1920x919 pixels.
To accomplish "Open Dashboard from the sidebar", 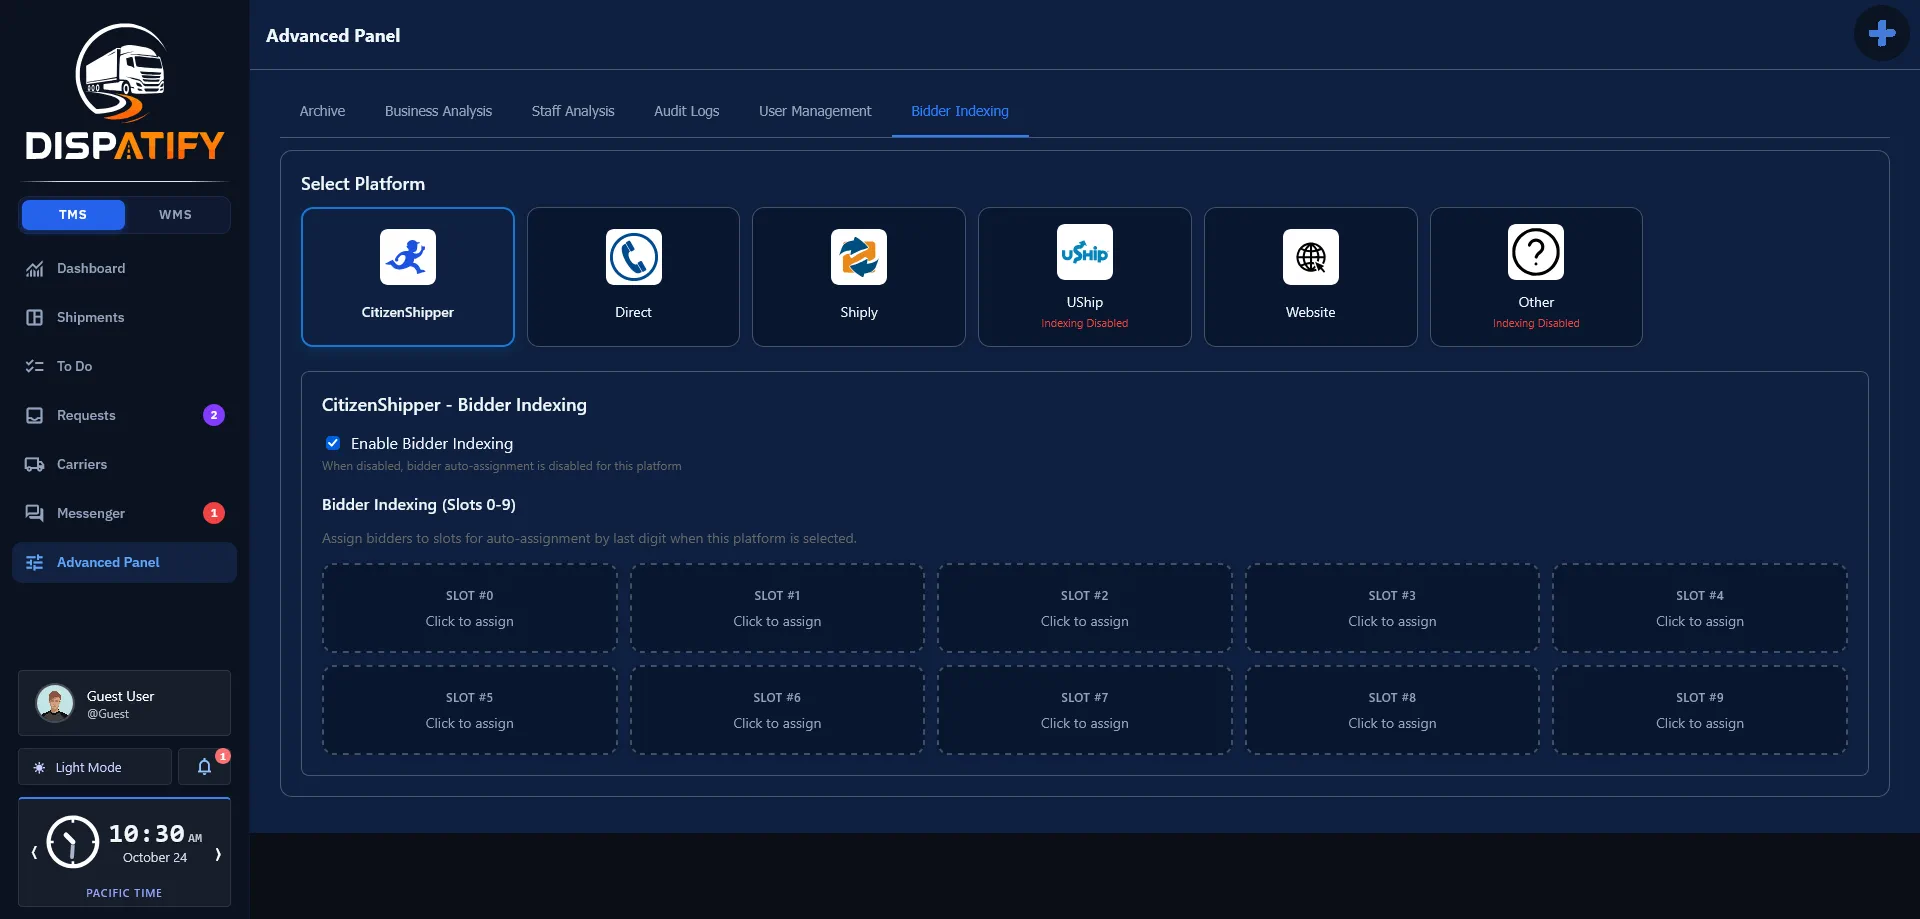I will (x=124, y=268).
